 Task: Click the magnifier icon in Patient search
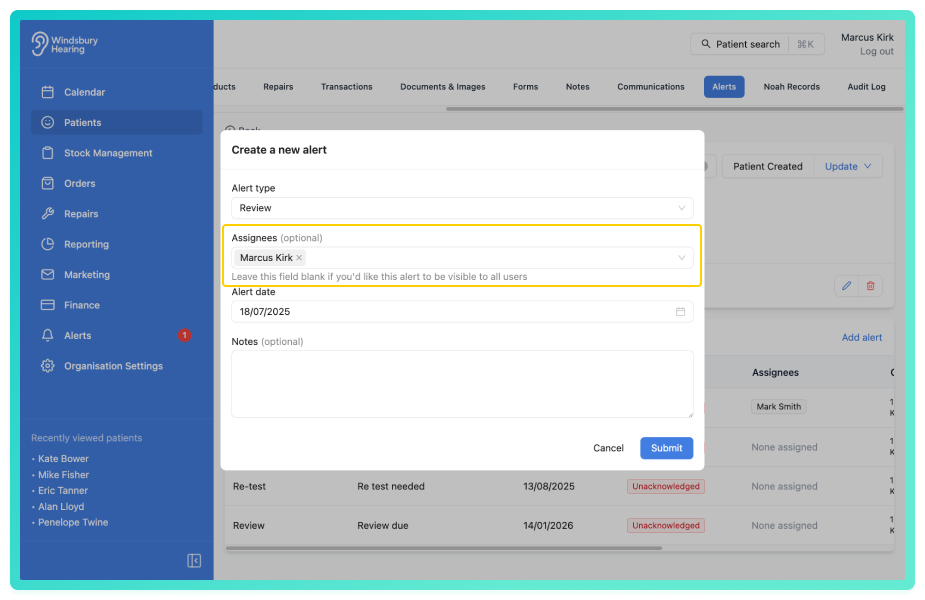[x=706, y=44]
